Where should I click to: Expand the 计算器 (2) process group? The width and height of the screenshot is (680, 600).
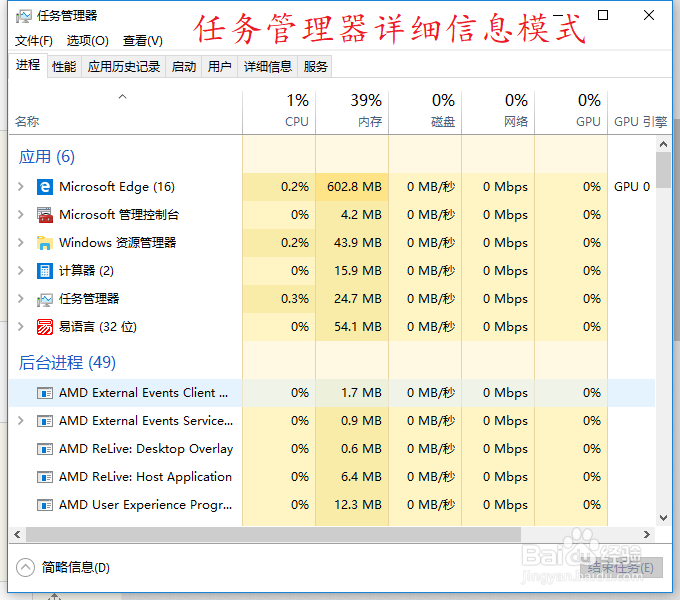coord(20,271)
